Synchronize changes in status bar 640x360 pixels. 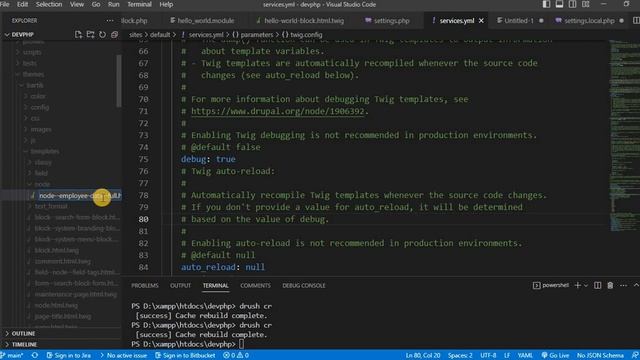tap(35, 356)
